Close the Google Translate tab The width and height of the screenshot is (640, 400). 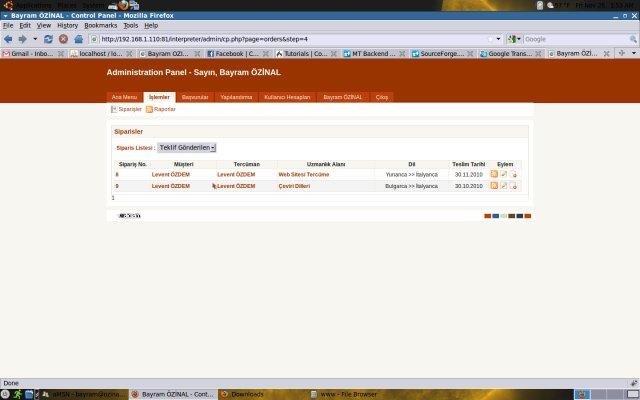point(538,53)
